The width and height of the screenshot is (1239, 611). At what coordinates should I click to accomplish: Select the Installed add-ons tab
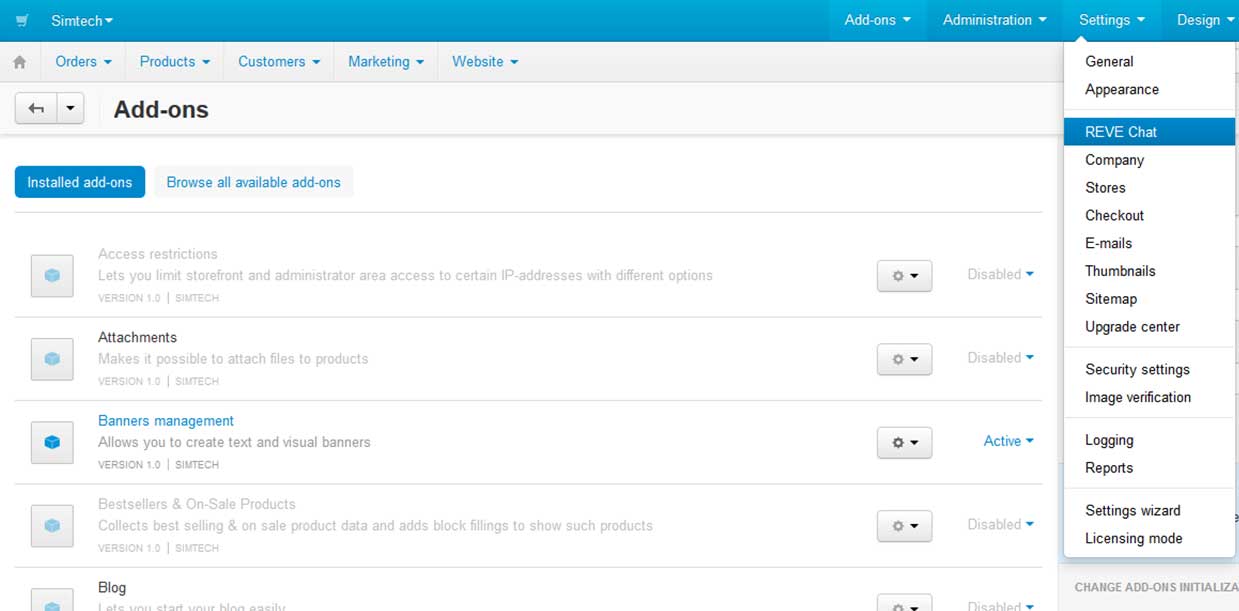coord(80,182)
